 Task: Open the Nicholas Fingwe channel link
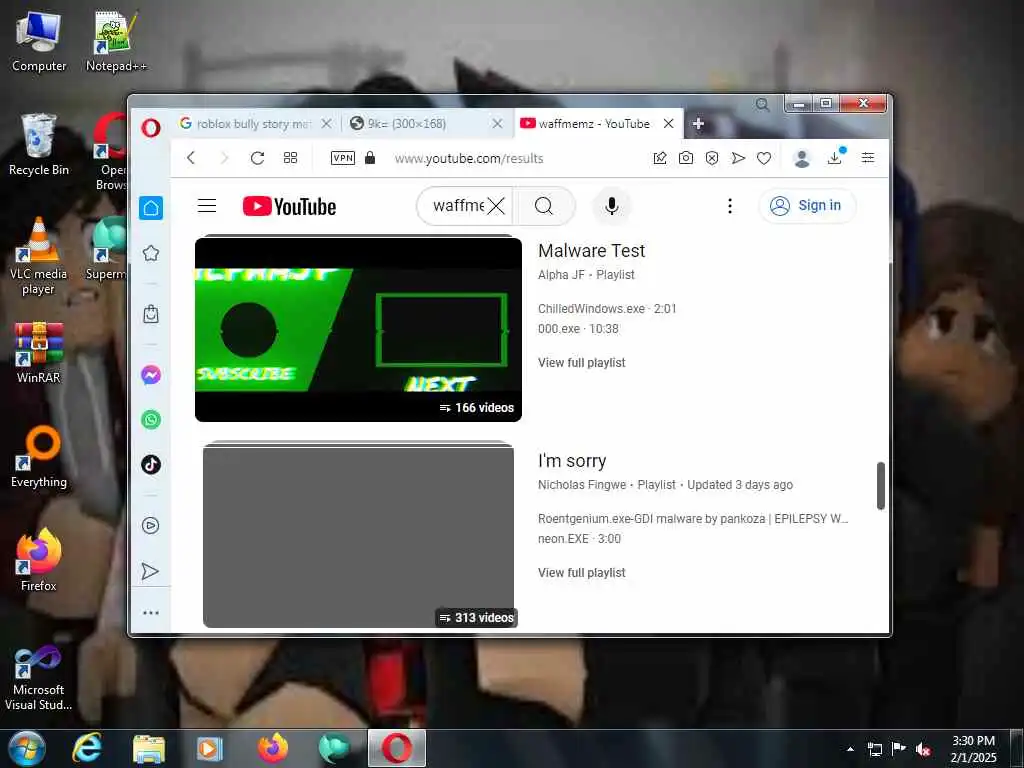point(583,485)
